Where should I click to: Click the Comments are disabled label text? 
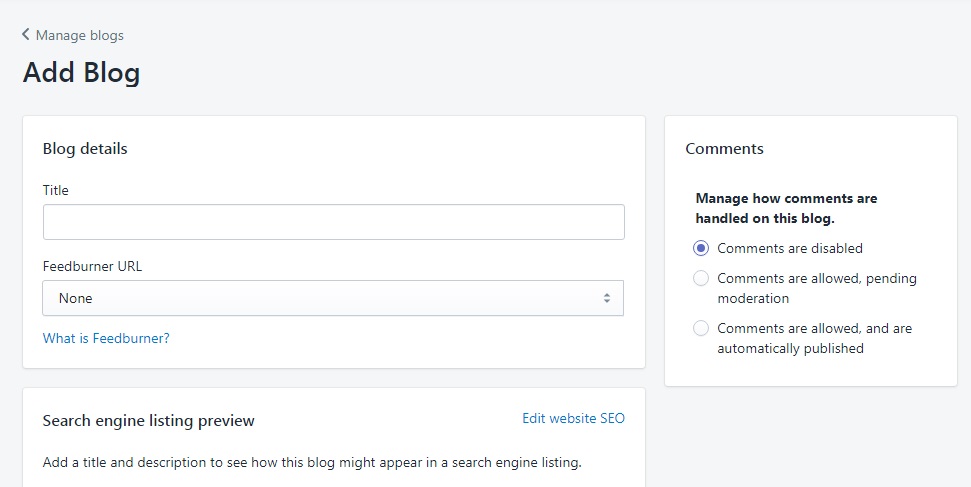point(790,248)
